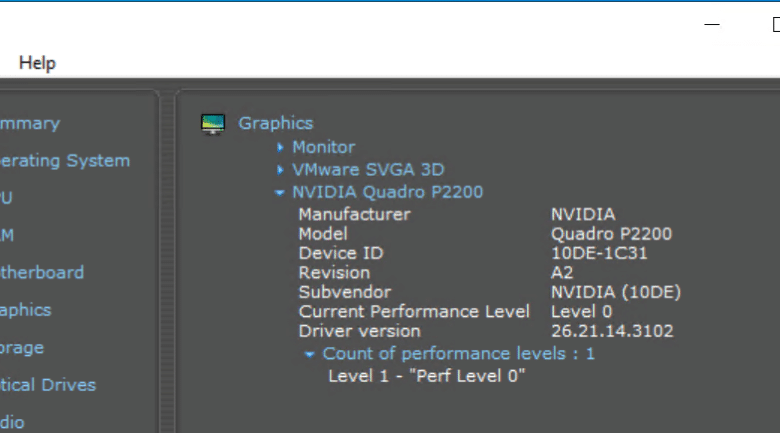Open the RAM sidebar section
This screenshot has height=433, width=780.
(7, 235)
